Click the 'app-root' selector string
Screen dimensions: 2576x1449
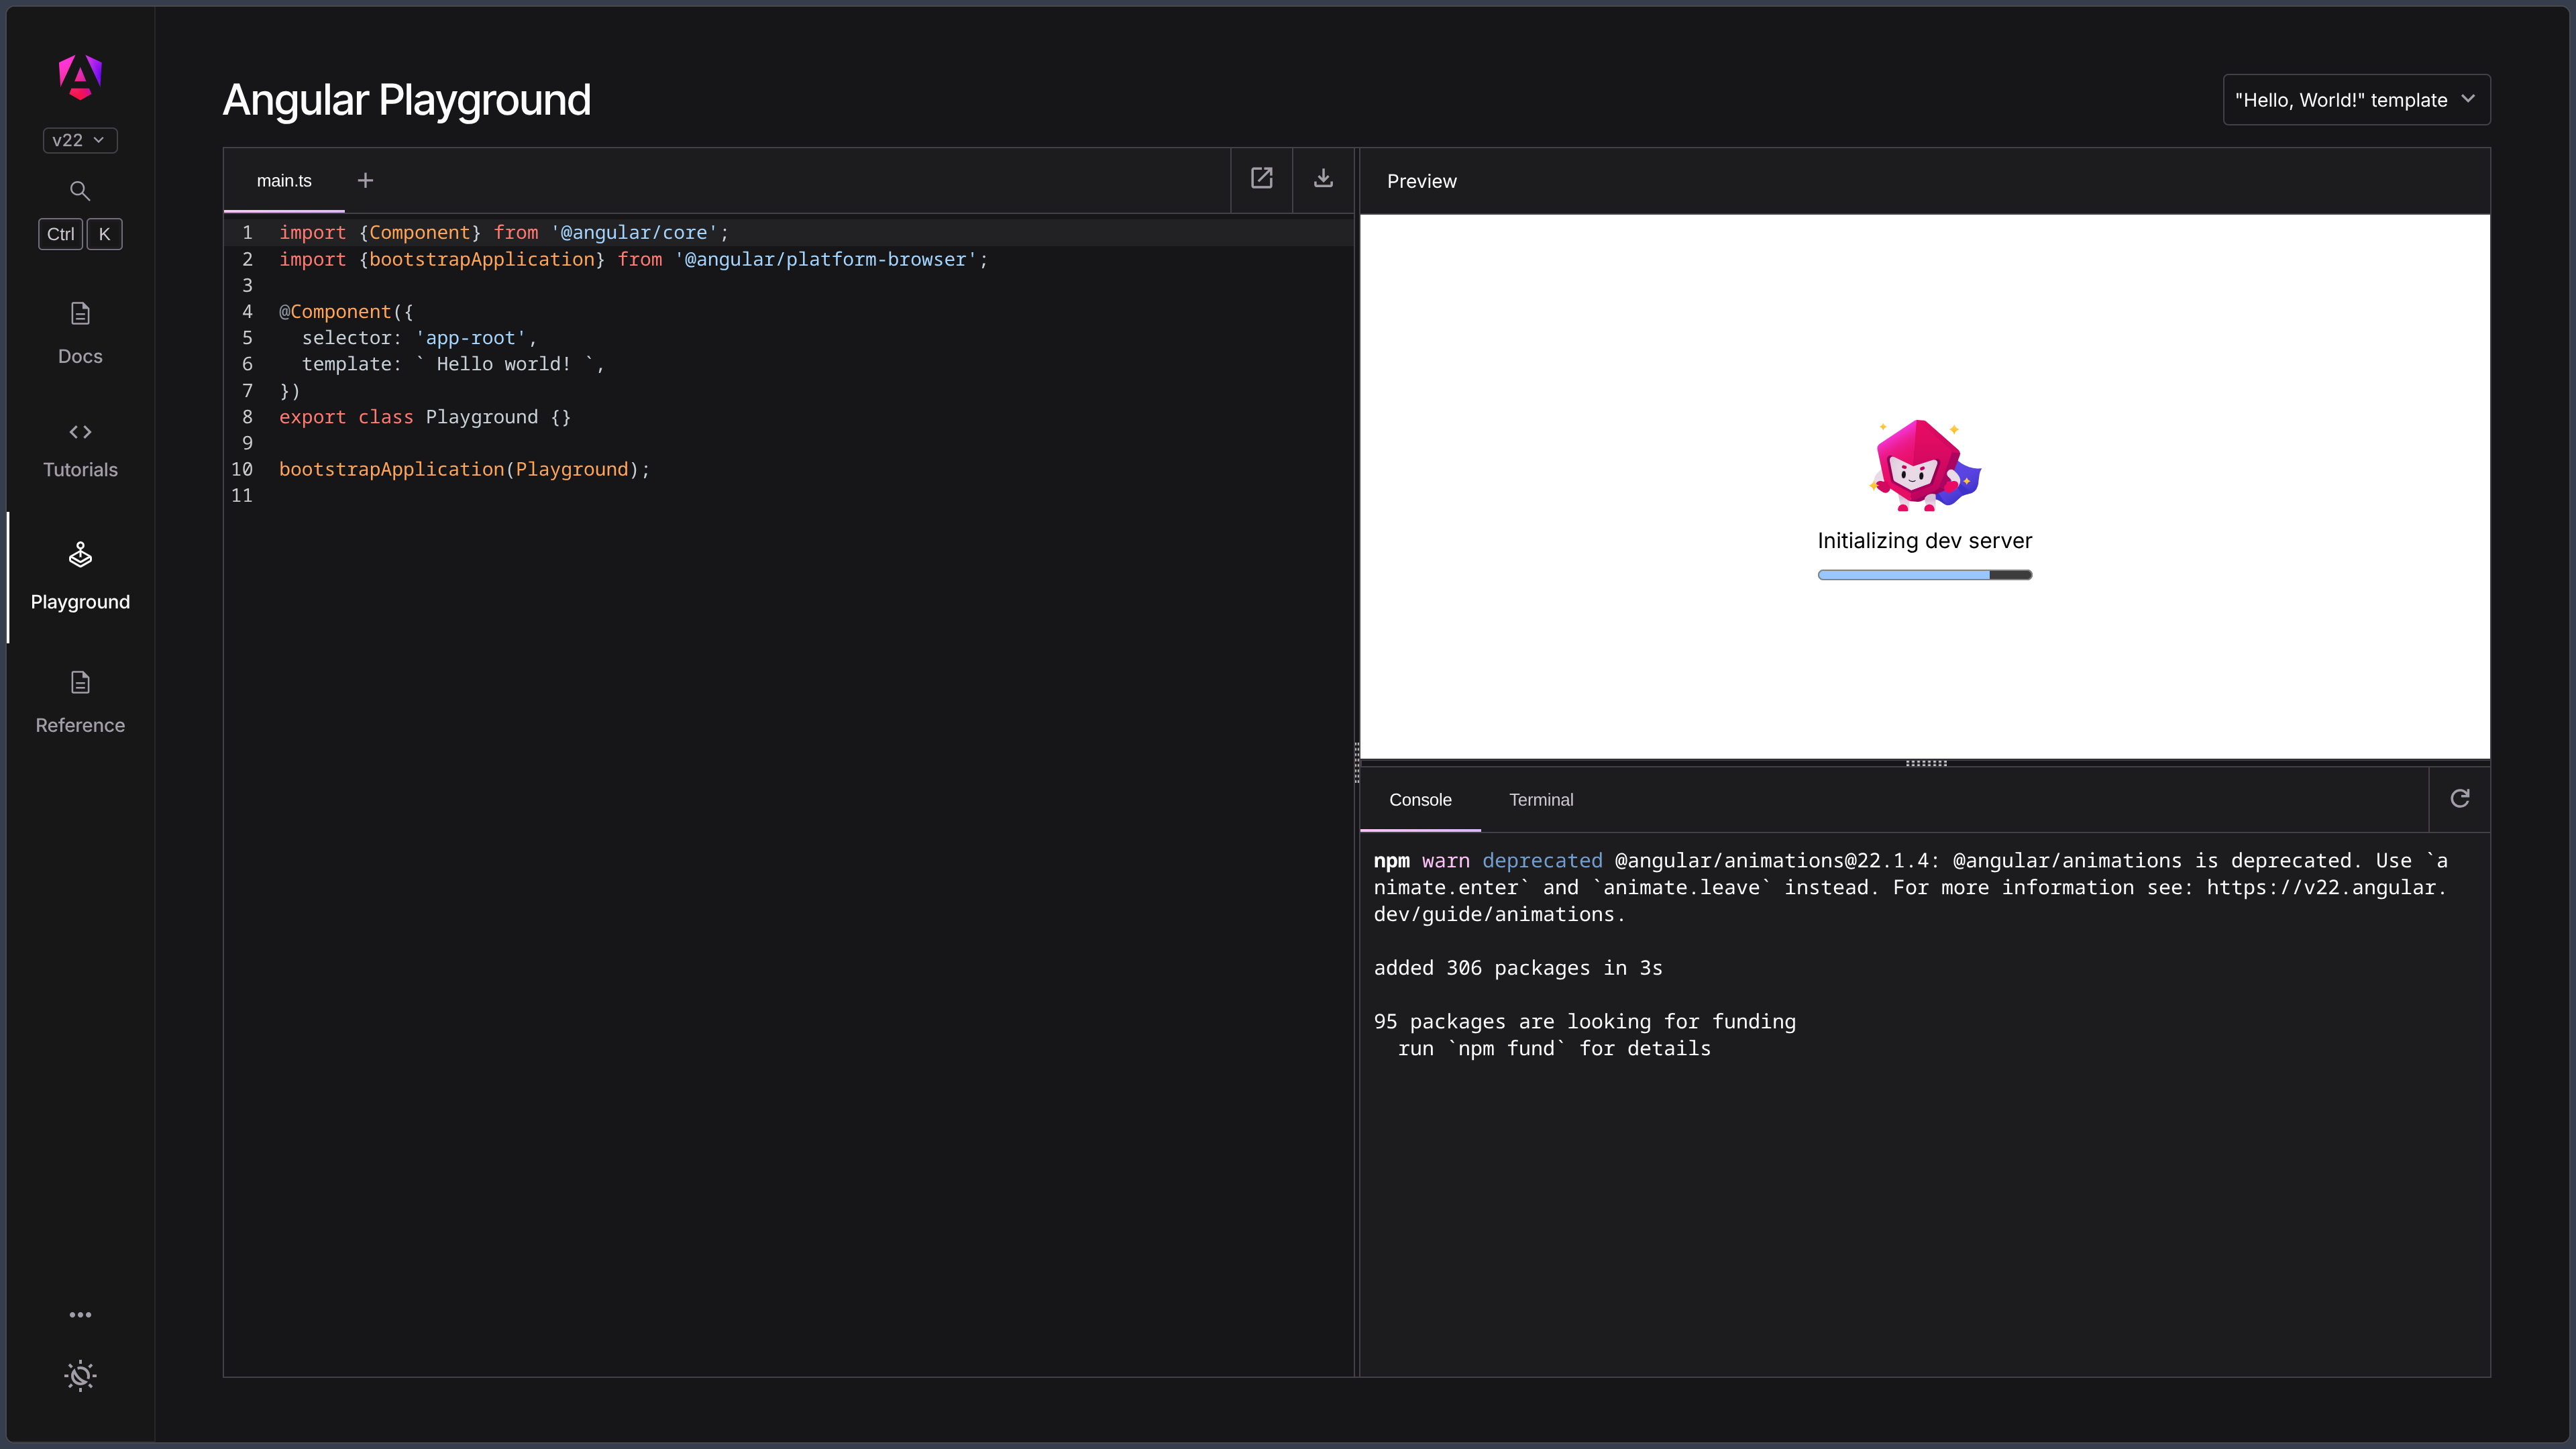coord(471,338)
